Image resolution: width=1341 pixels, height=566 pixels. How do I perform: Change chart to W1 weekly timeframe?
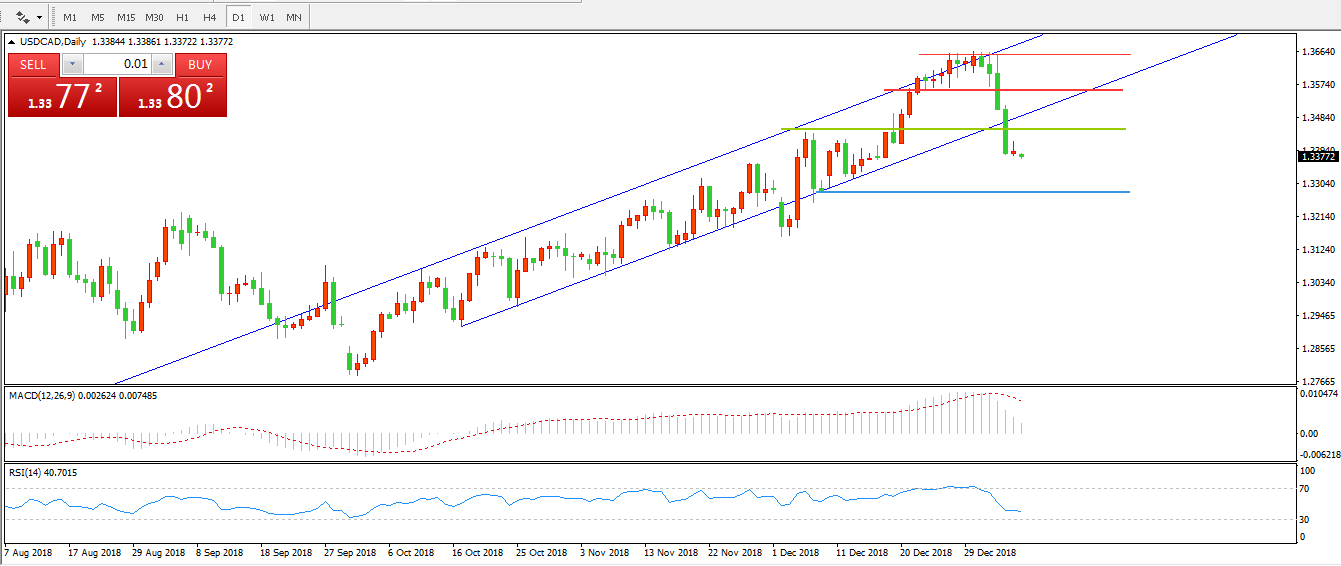[267, 17]
